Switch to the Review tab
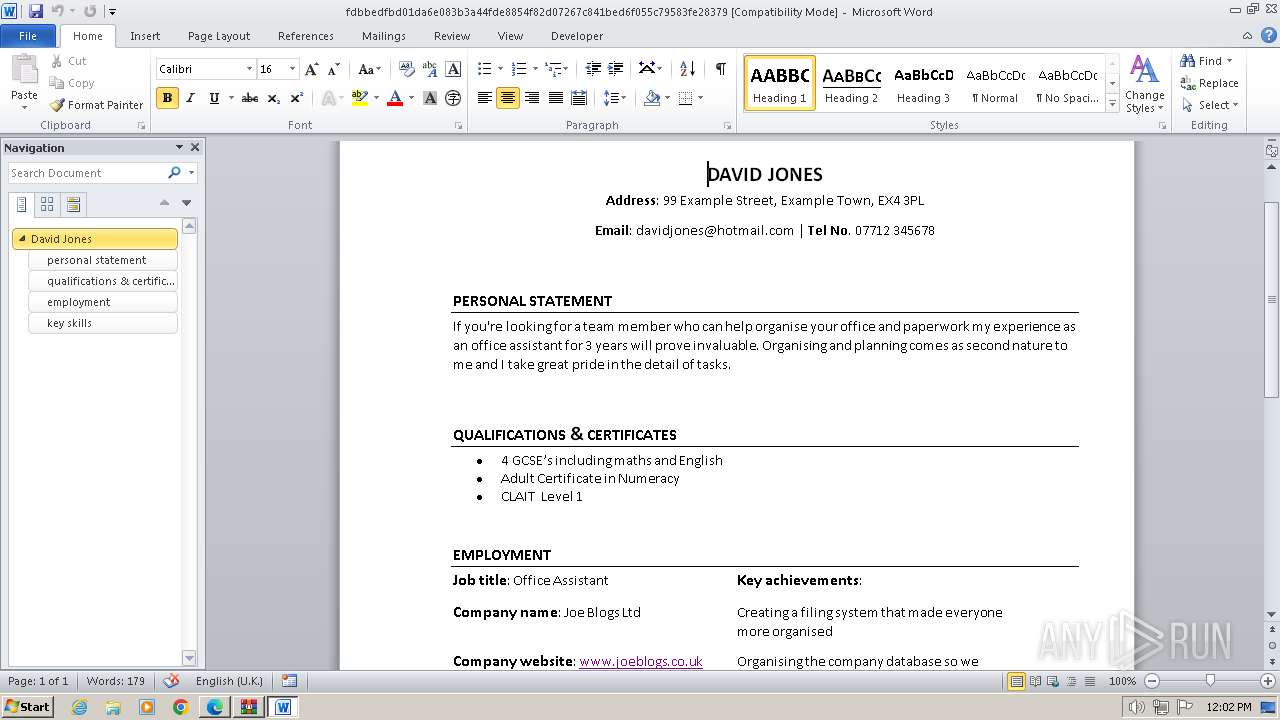Image resolution: width=1280 pixels, height=720 pixels. coord(452,36)
